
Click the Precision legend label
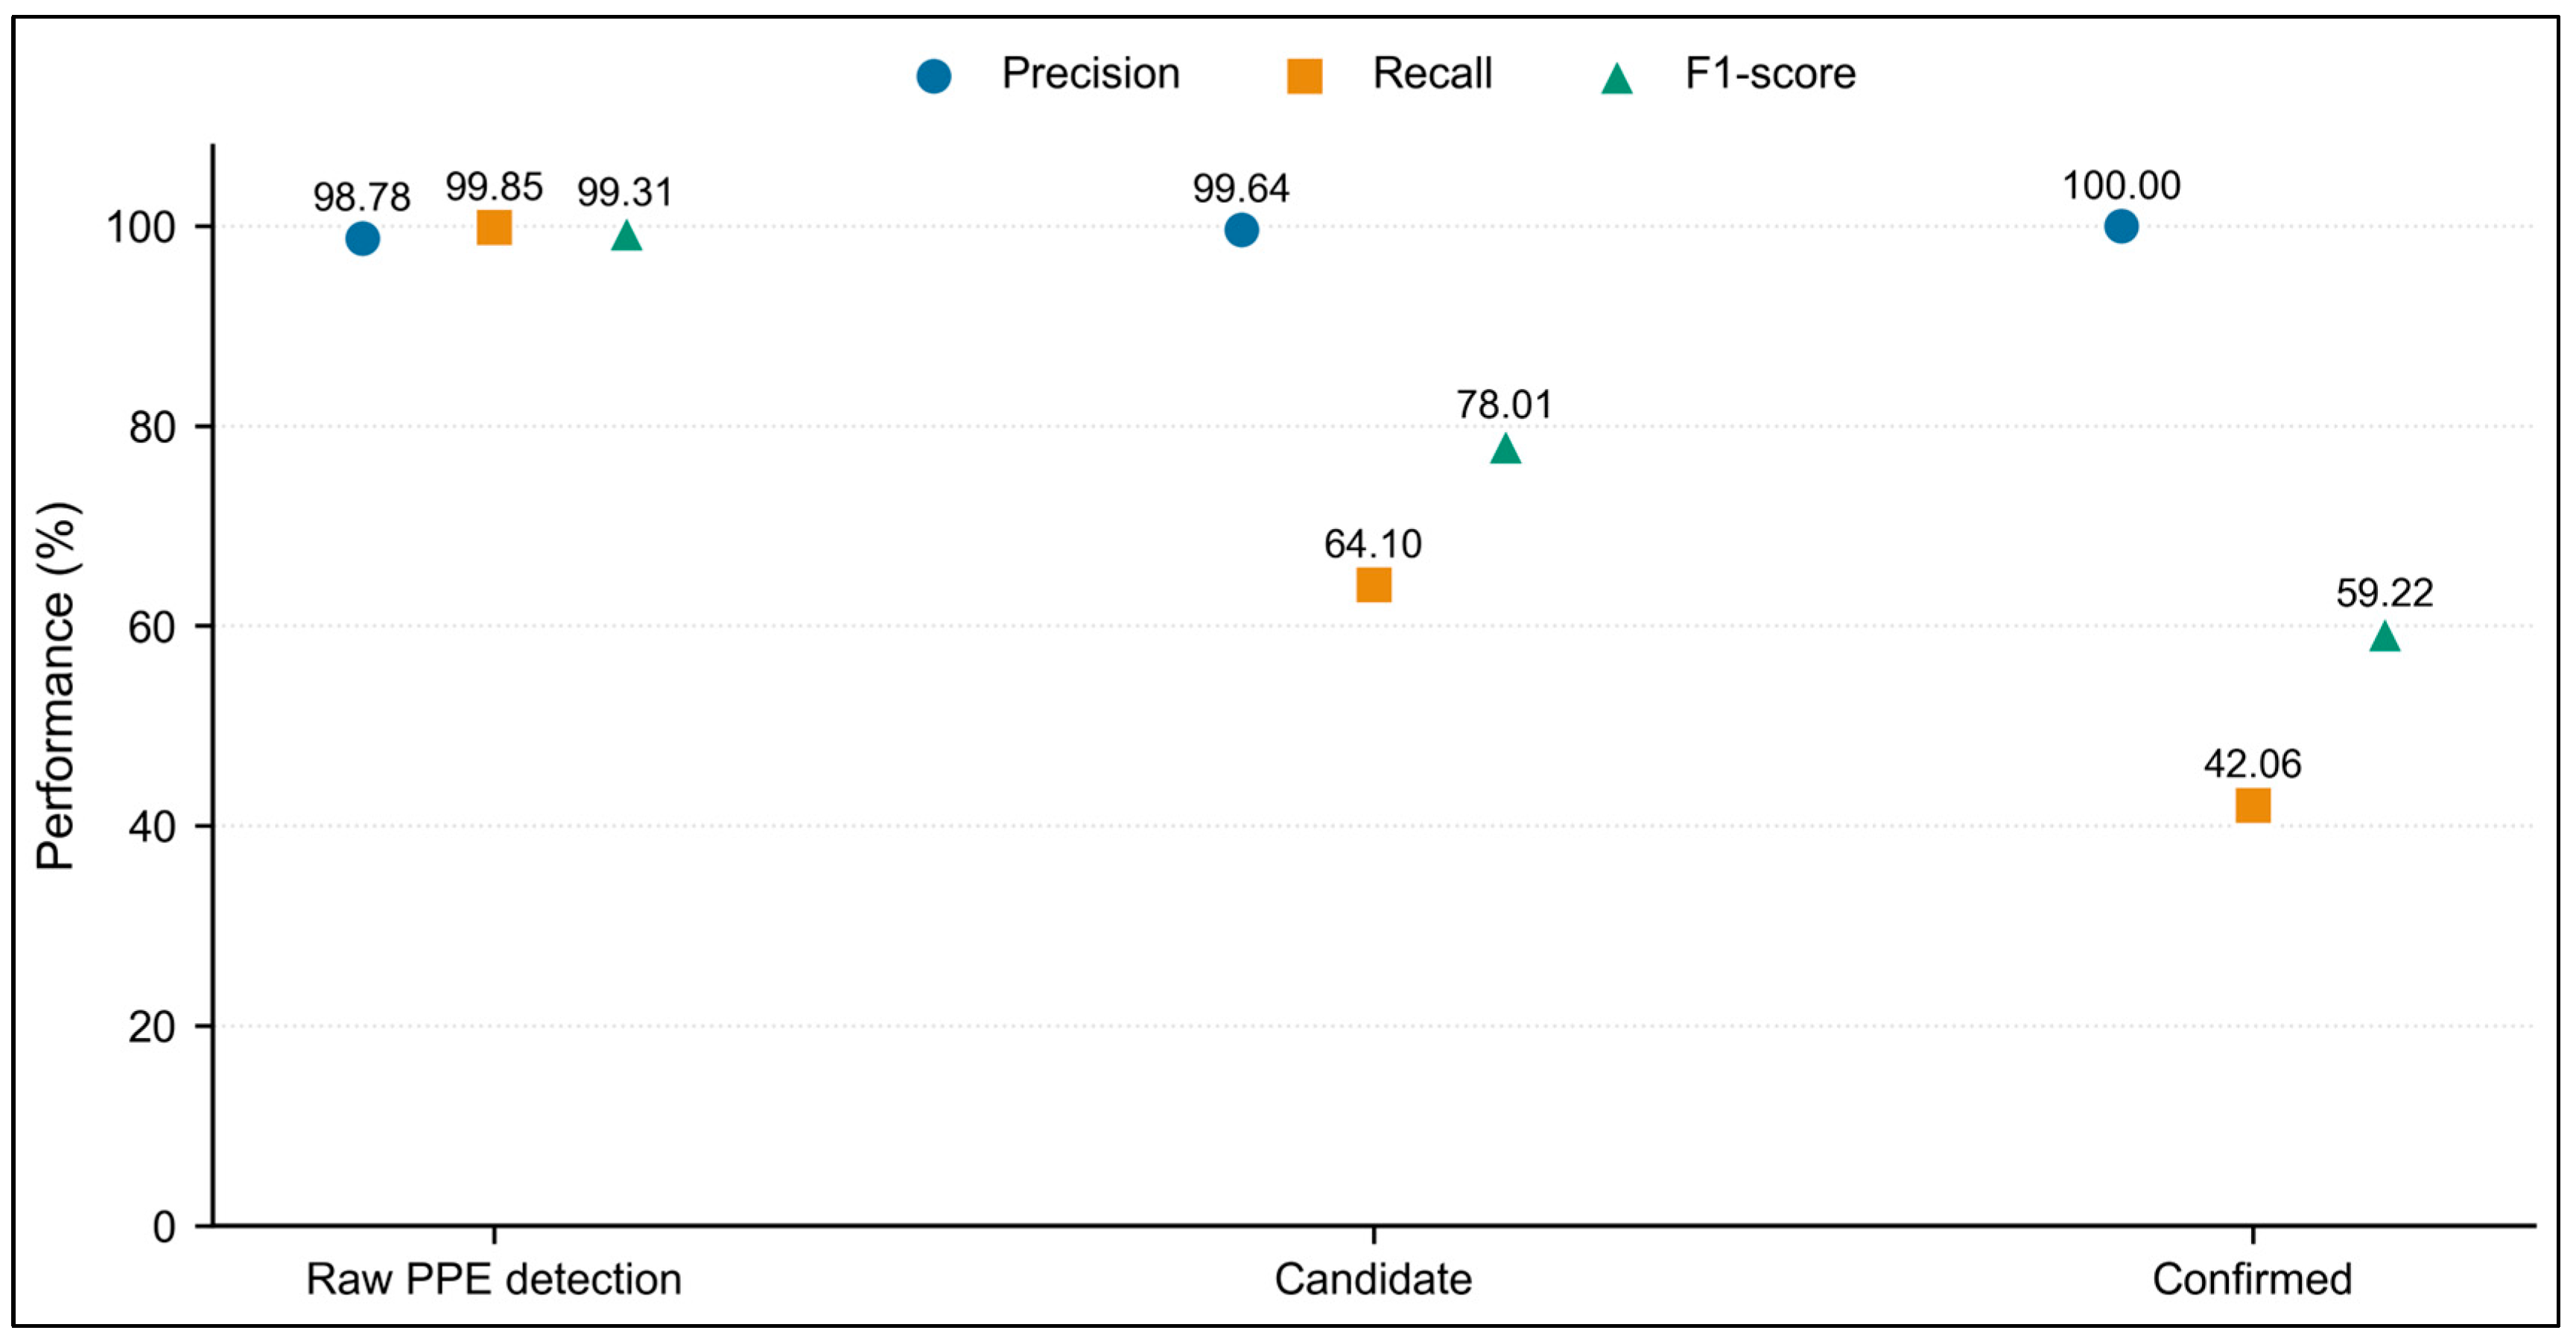point(1091,74)
